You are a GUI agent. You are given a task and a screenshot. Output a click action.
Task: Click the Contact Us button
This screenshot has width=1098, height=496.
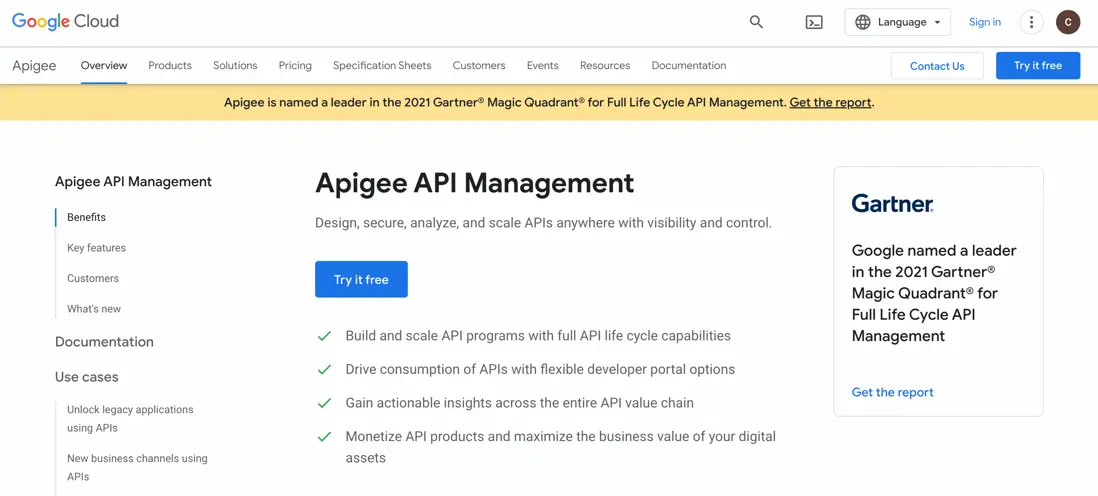pyautogui.click(x=937, y=66)
